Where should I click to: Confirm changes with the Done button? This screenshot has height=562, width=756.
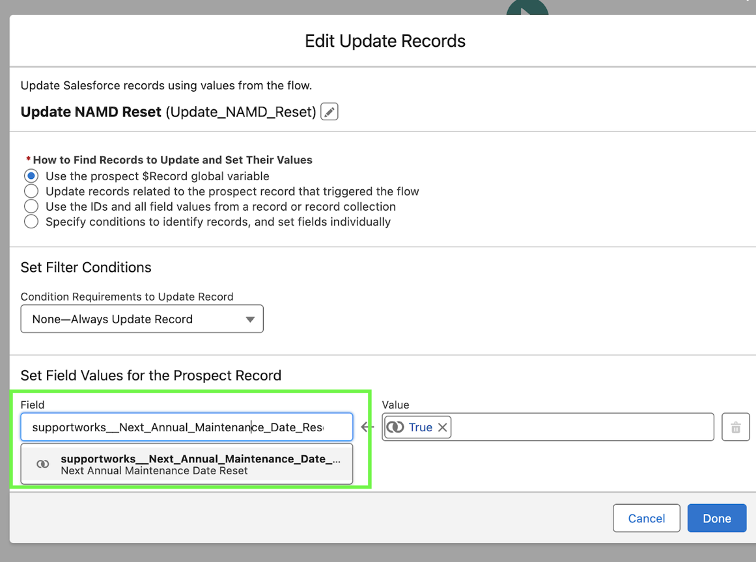click(717, 519)
